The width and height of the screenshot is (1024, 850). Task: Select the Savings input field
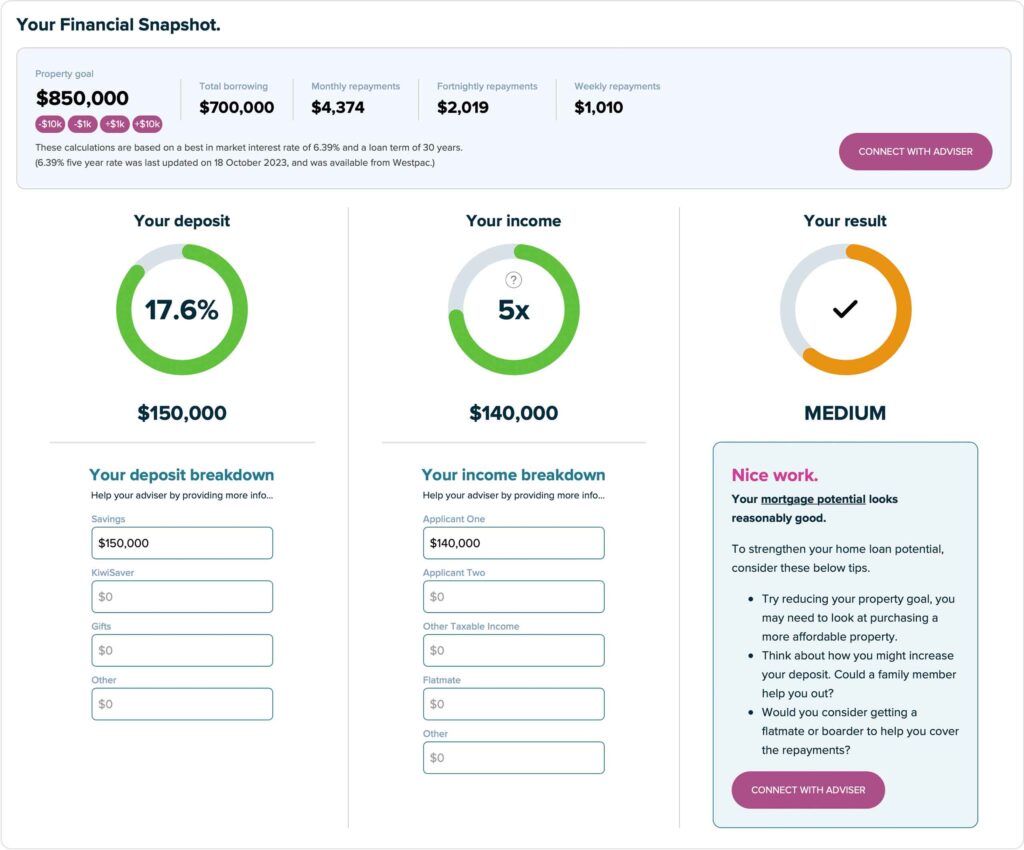182,543
